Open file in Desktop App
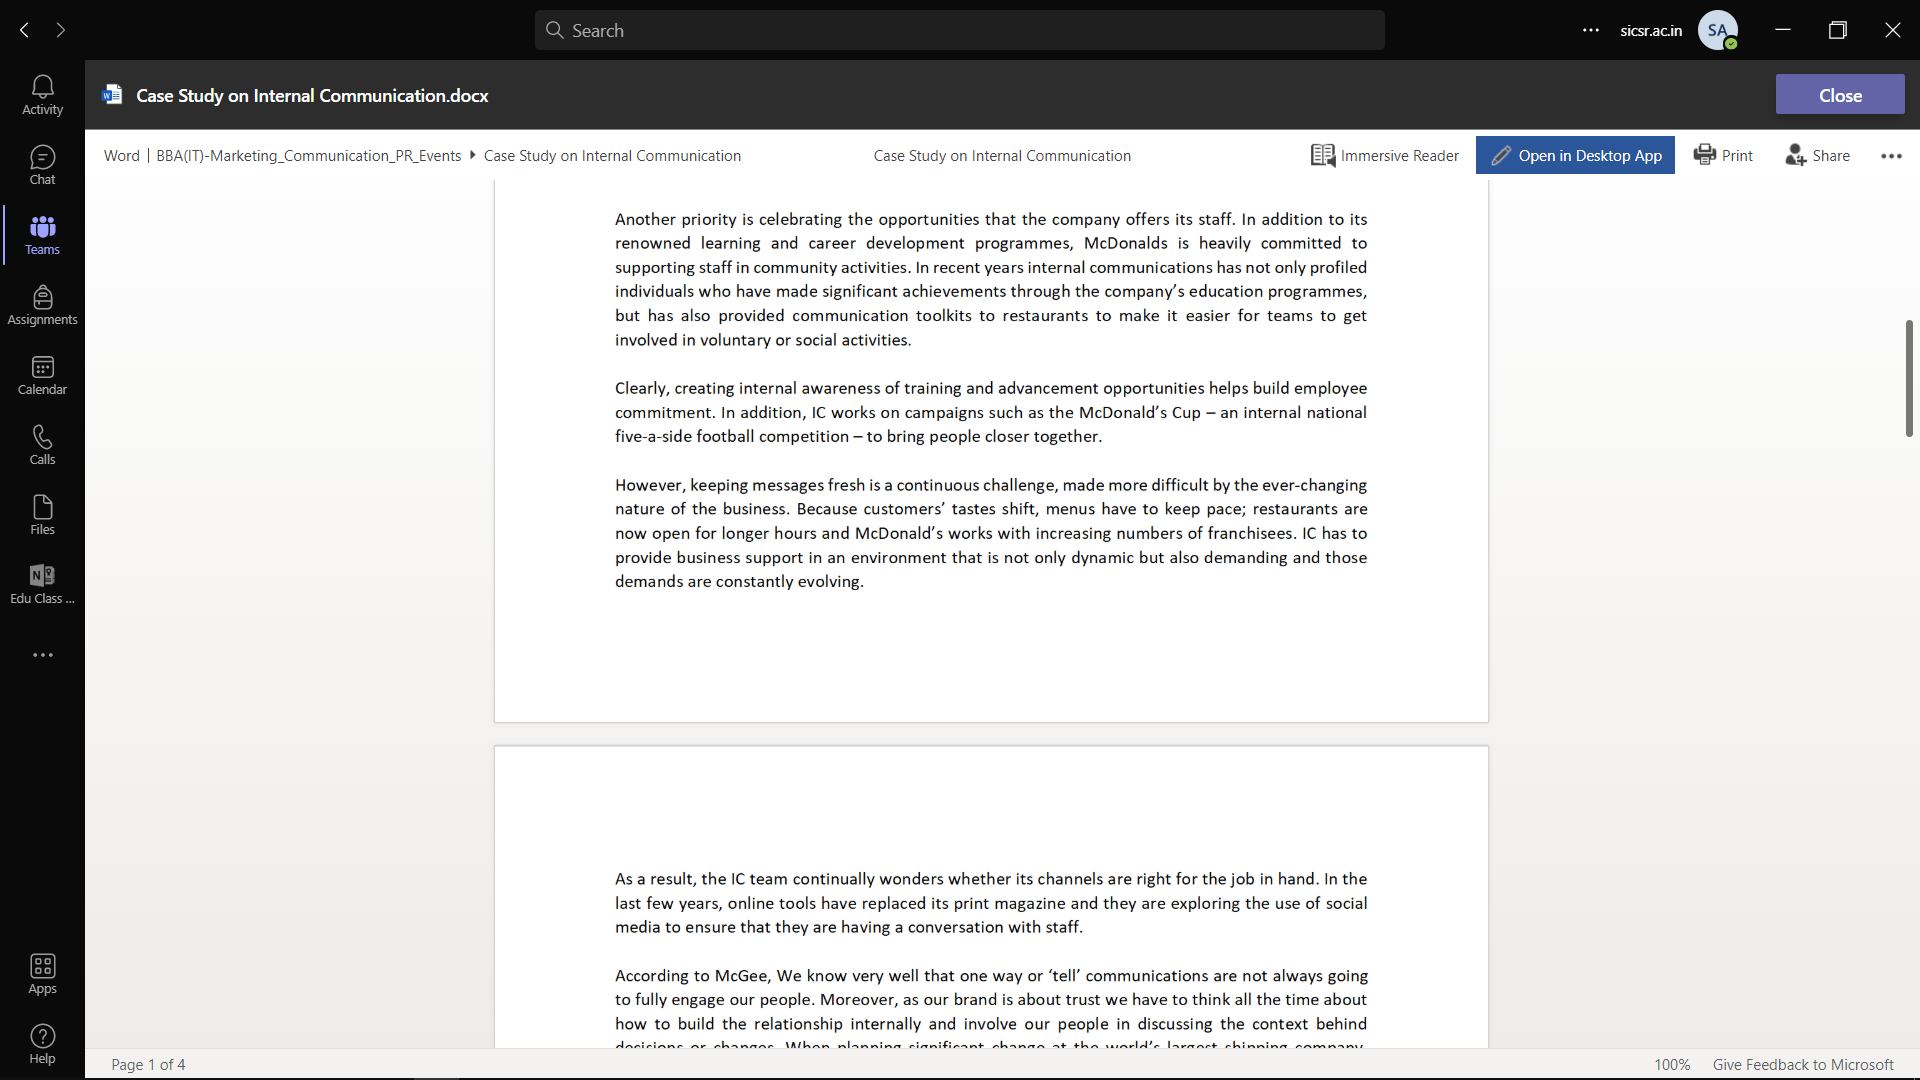Image resolution: width=1920 pixels, height=1080 pixels. (1575, 155)
